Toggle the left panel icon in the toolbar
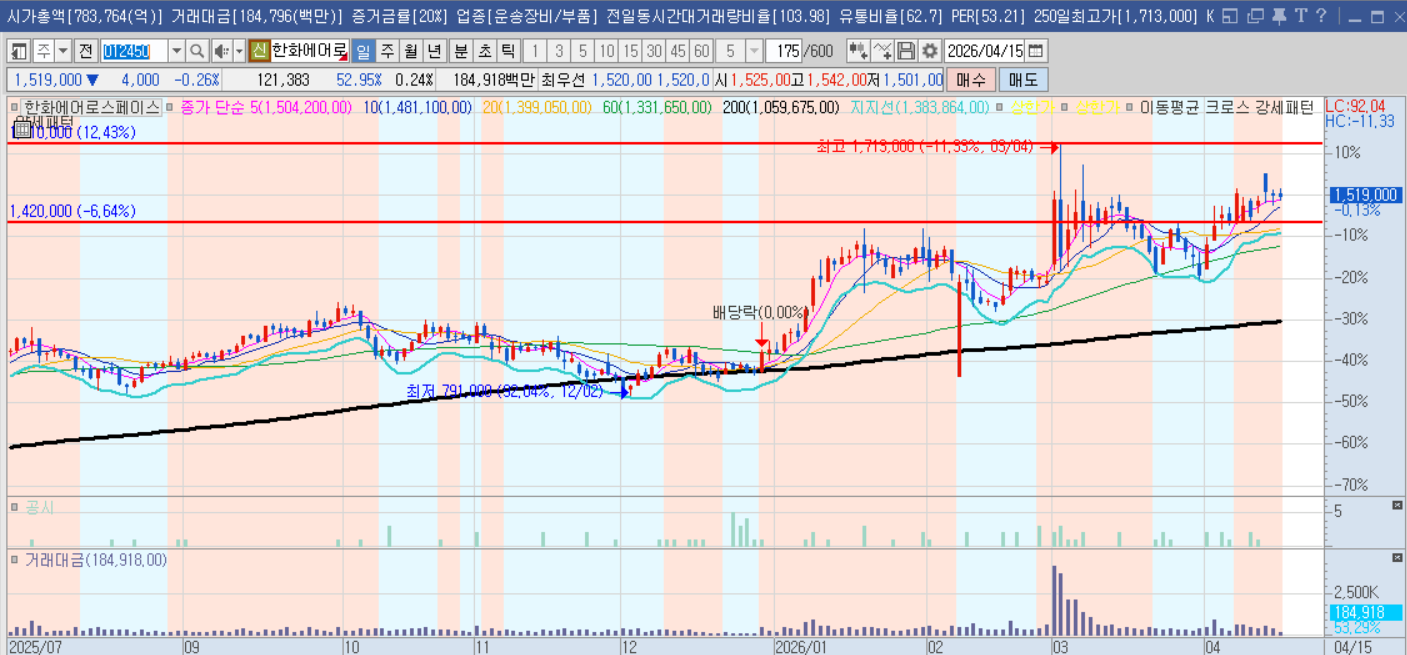The height and width of the screenshot is (655, 1407). coord(19,51)
